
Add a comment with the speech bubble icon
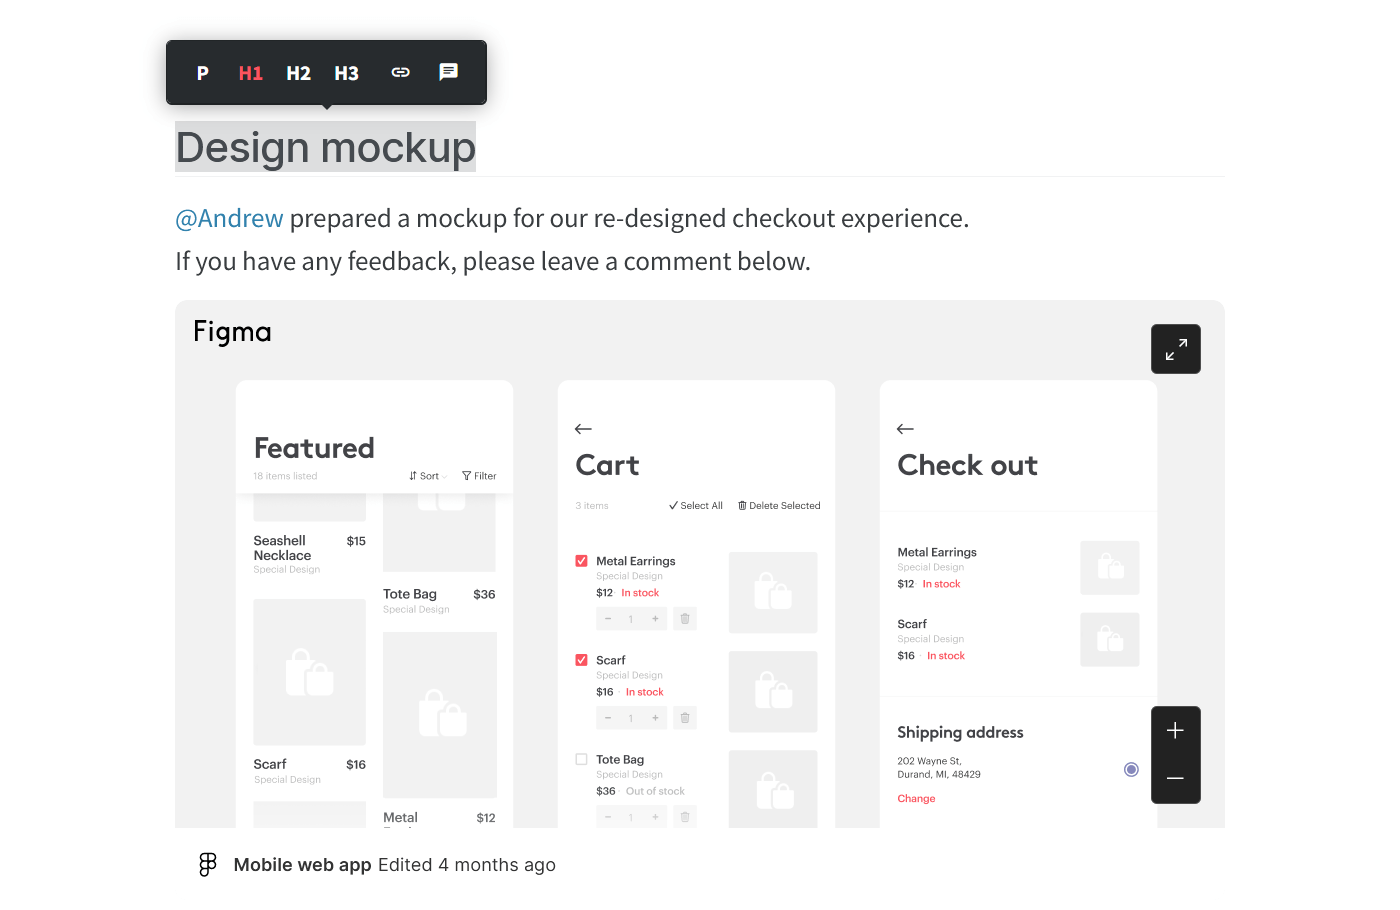448,72
